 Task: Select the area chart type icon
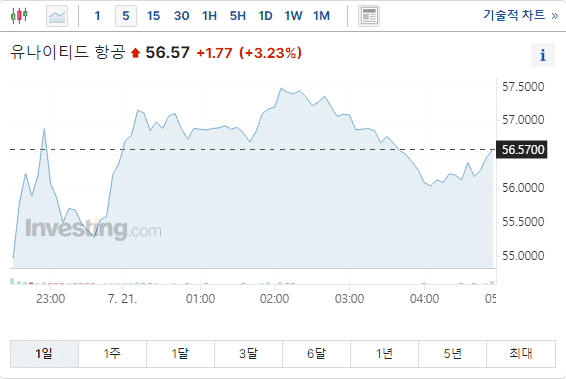57,16
